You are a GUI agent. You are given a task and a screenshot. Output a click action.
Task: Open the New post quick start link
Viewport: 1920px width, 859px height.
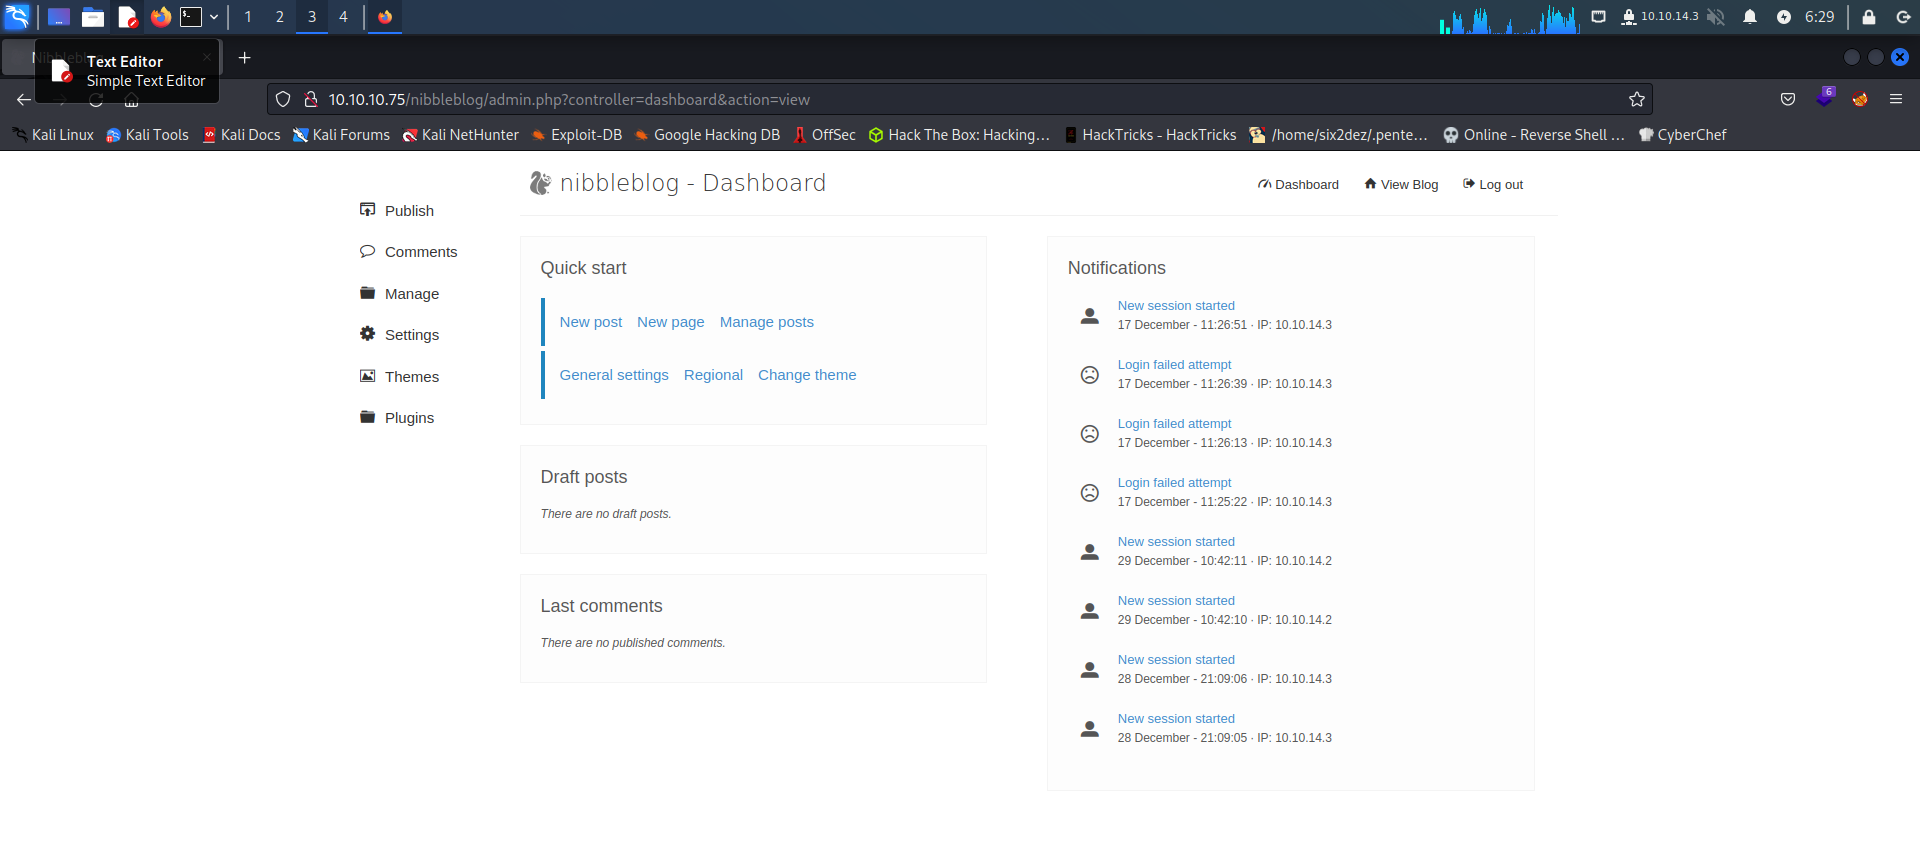coord(590,322)
